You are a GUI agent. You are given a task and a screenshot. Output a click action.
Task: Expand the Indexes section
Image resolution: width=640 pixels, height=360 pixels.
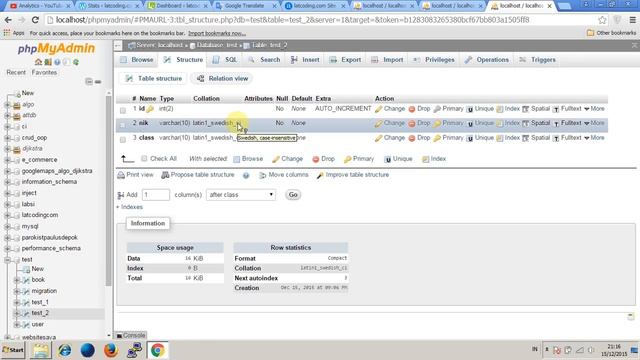(x=129, y=207)
